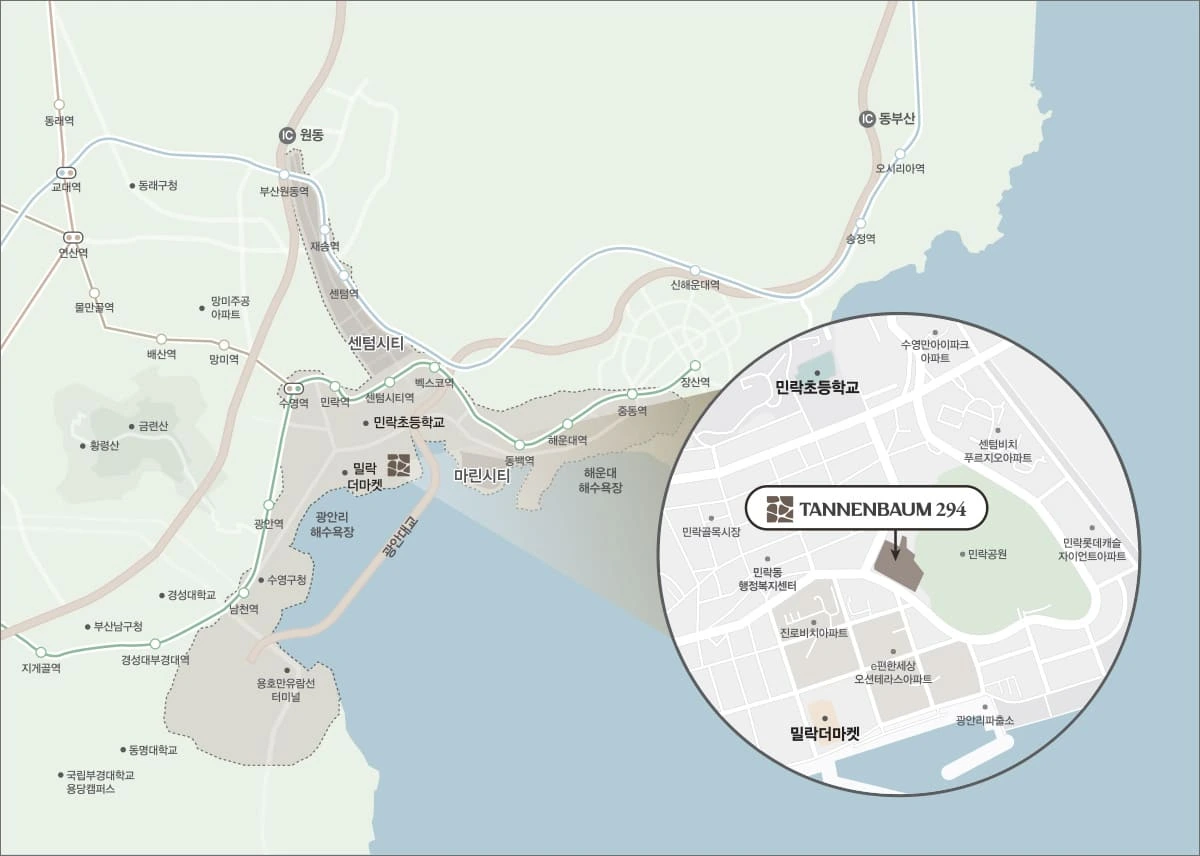Click the Tannenbaum logo next to 마린시티
Image resolution: width=1200 pixels, height=856 pixels.
click(399, 465)
